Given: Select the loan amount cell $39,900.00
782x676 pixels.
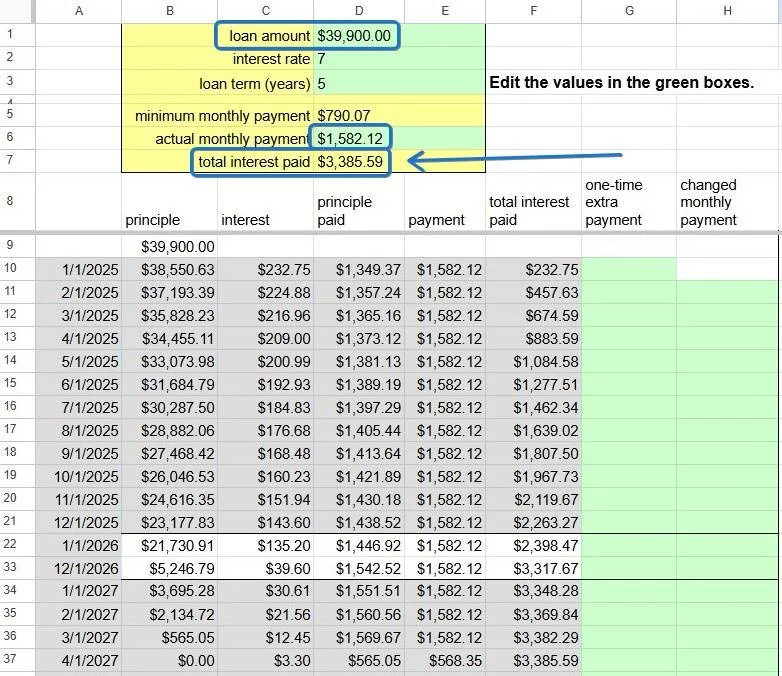Looking at the screenshot, I should (x=359, y=35).
